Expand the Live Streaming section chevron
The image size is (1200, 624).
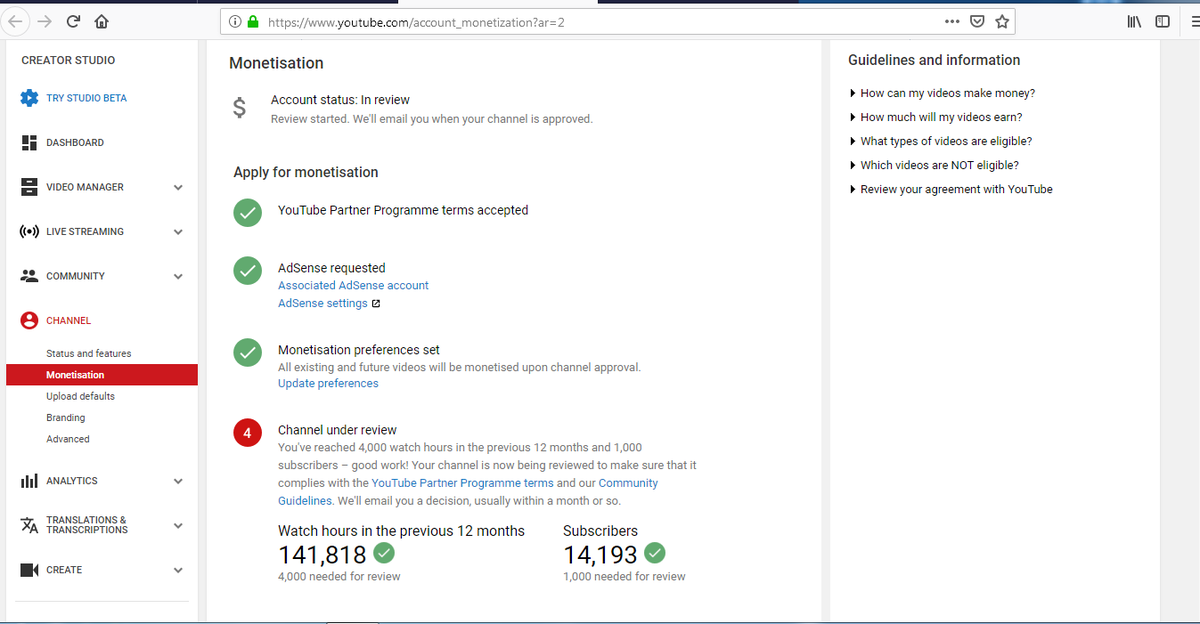pos(178,232)
